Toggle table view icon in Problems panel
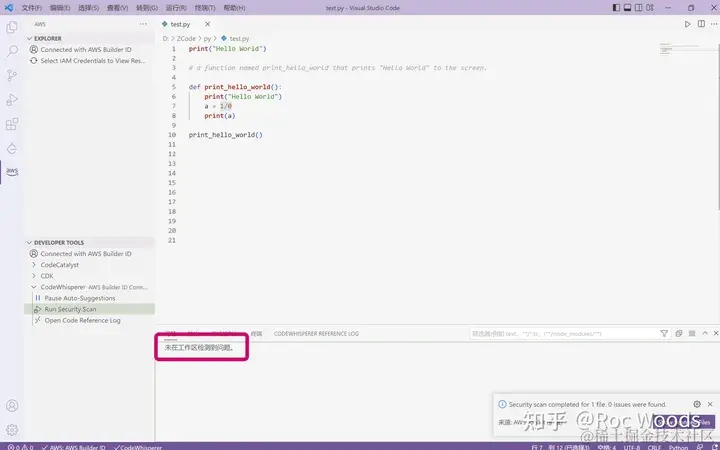This screenshot has height=450, width=720. point(692,333)
